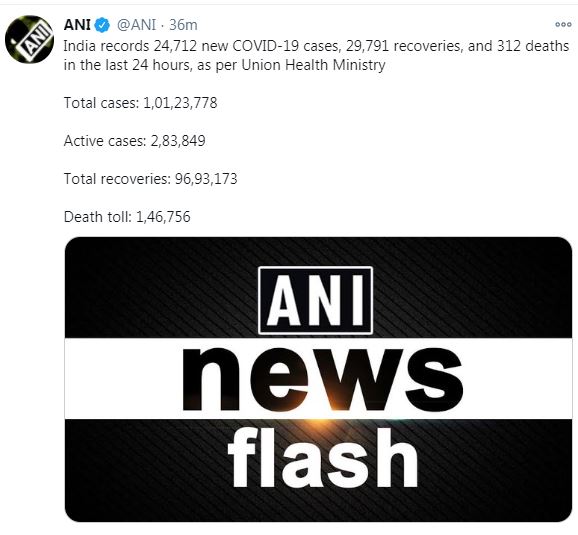Open the 36m timestamp permalink
578x535 pixels.
point(183,25)
